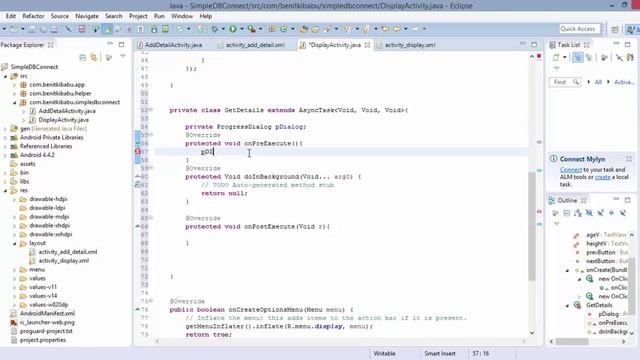The image size is (640, 360).
Task: Toggle Mark Occurrences in main toolbar
Action: [x=107, y=29]
